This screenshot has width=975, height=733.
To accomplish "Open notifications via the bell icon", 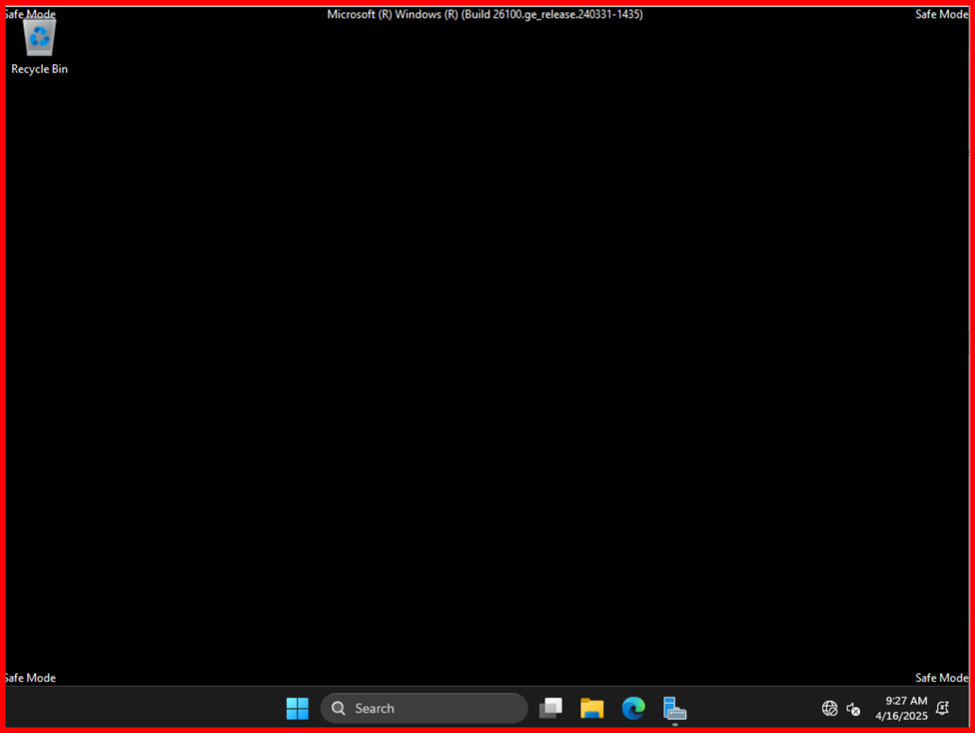I will pos(943,708).
